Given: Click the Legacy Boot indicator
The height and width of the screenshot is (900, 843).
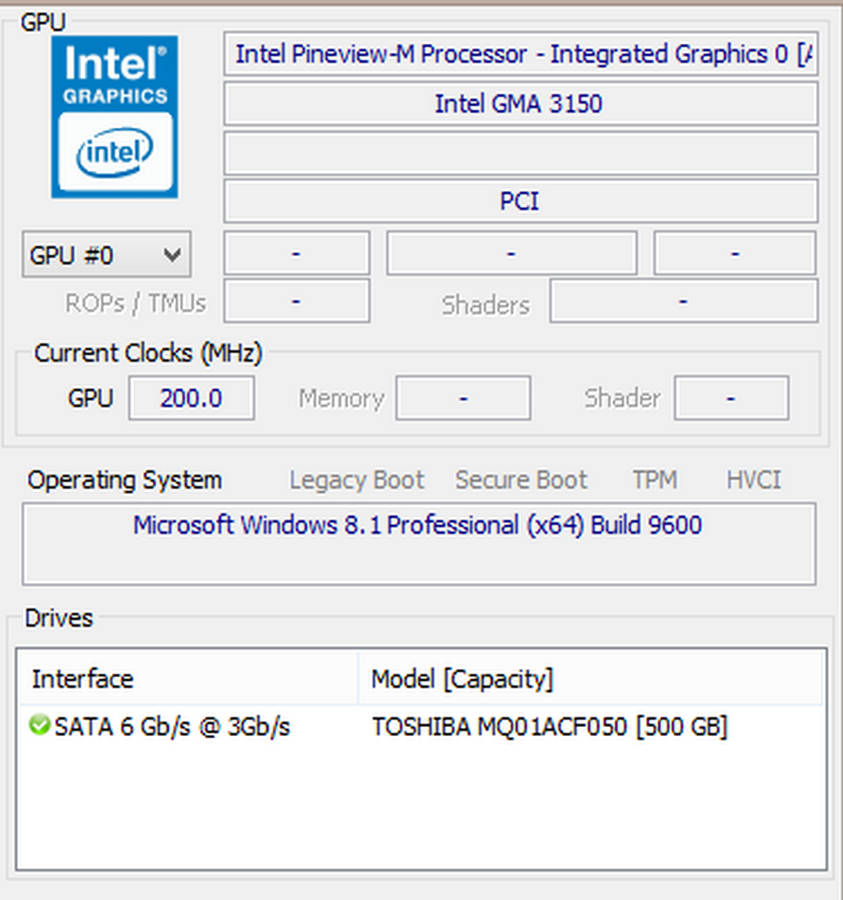Looking at the screenshot, I should [x=357, y=480].
